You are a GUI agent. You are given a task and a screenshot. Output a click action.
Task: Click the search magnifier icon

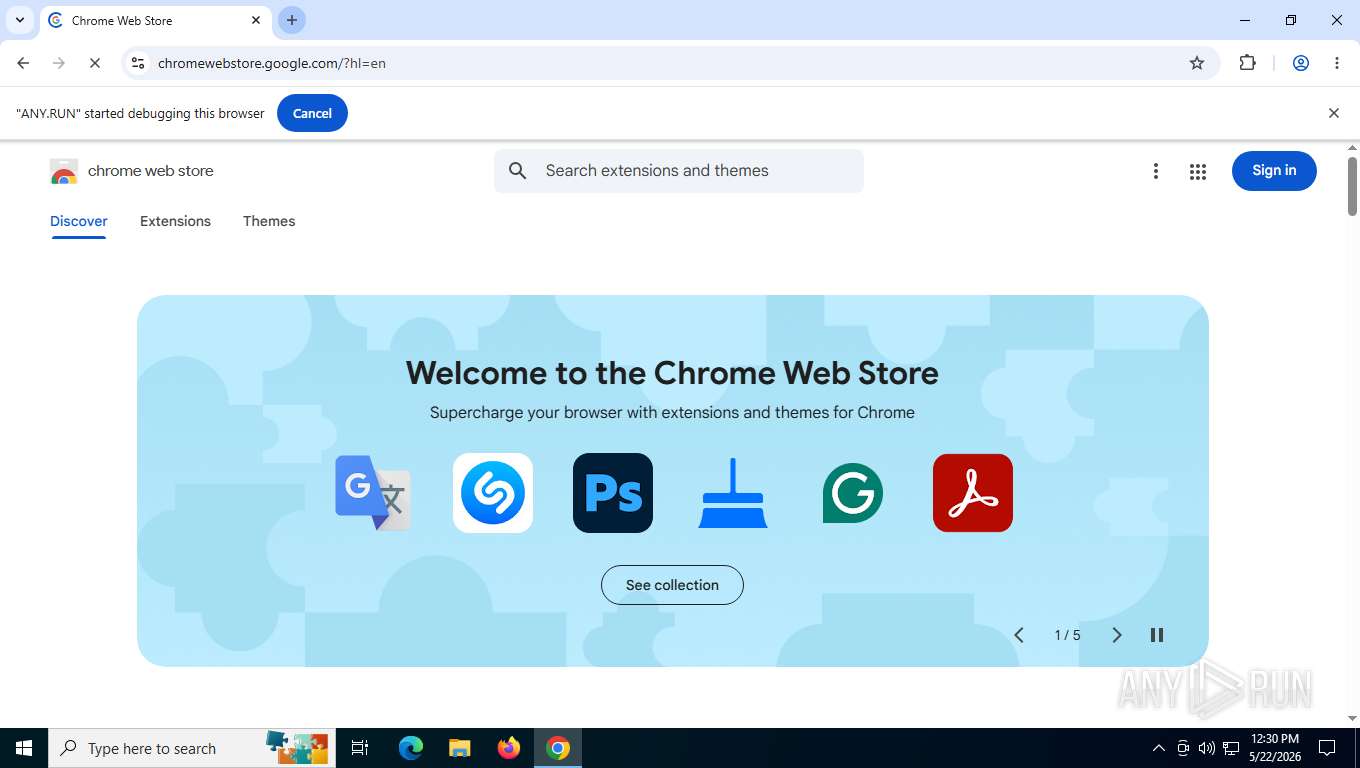(518, 171)
